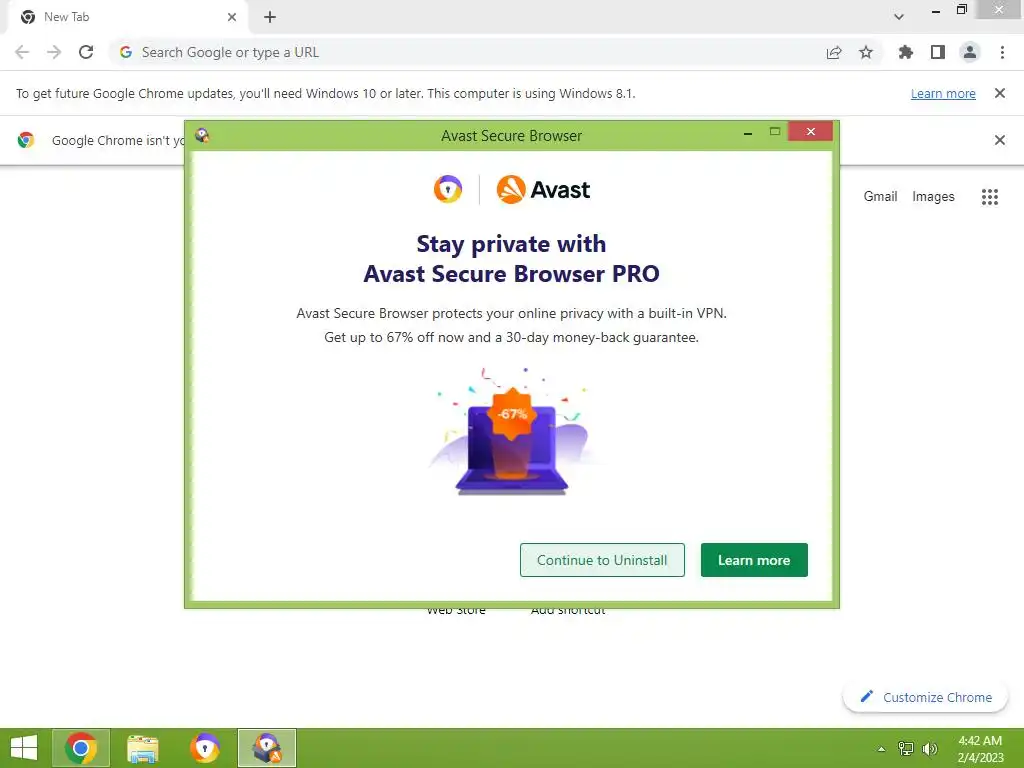This screenshot has width=1024, height=768.
Task: Bookmark this tab with the star icon
Action: tap(866, 52)
